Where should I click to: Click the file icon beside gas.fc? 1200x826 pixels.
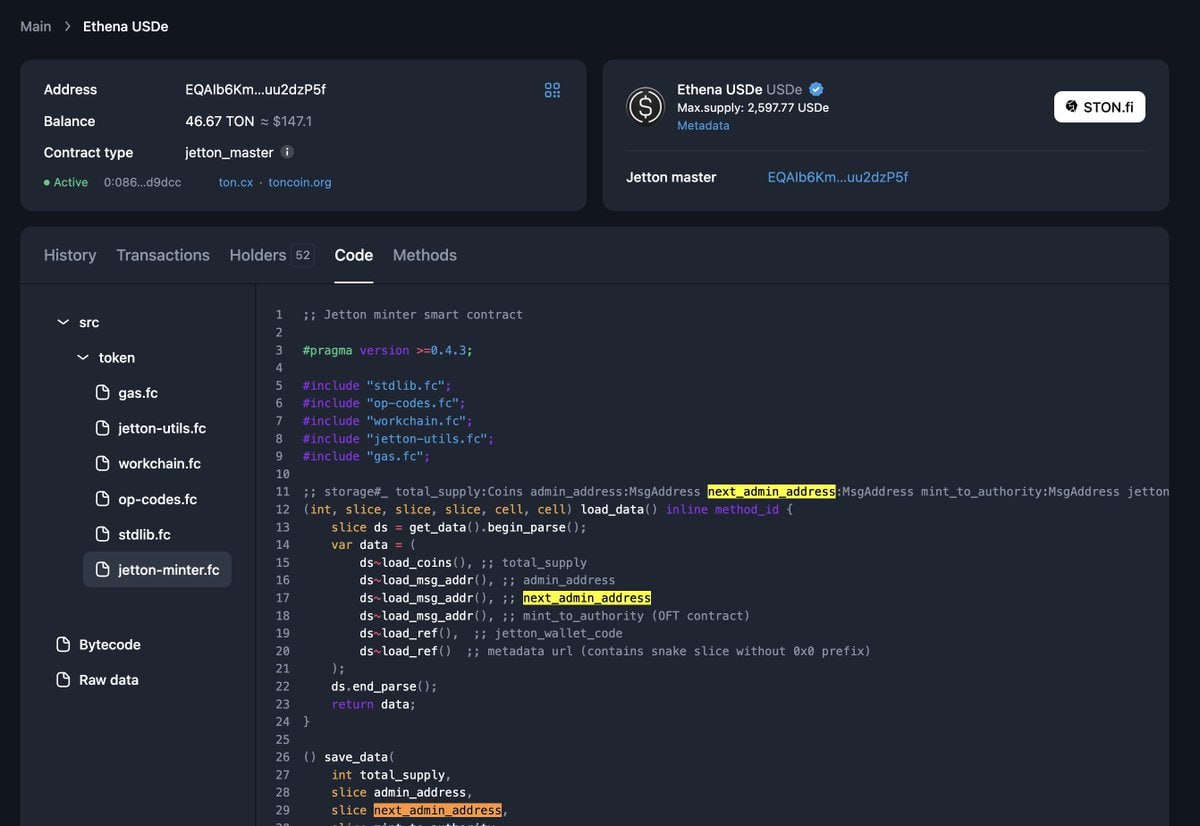102,393
